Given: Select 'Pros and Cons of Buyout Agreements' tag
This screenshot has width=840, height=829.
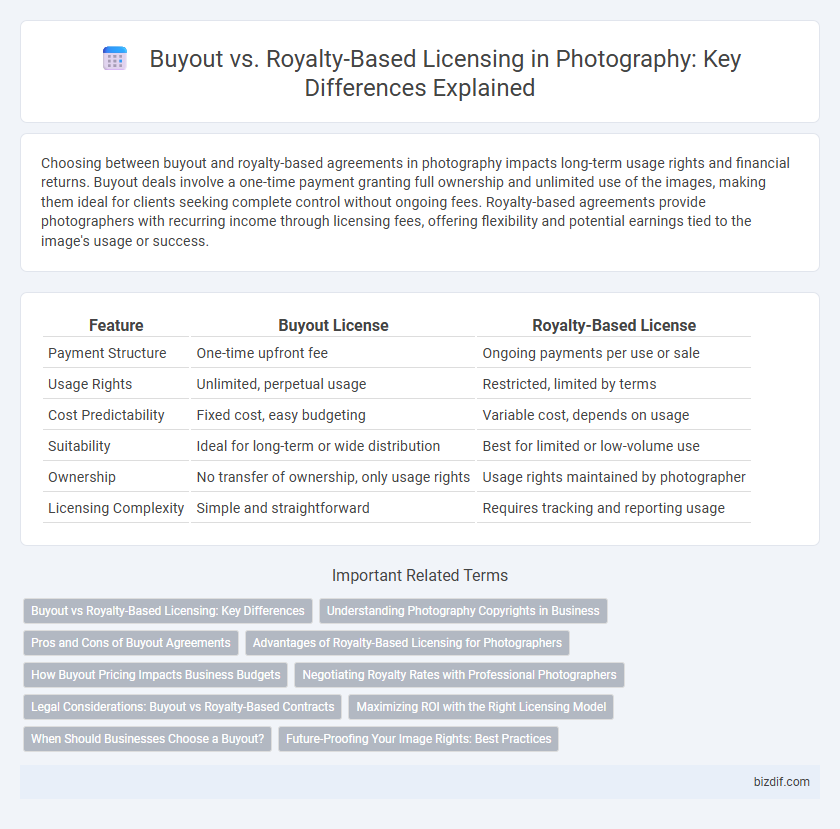Looking at the screenshot, I should click(131, 643).
